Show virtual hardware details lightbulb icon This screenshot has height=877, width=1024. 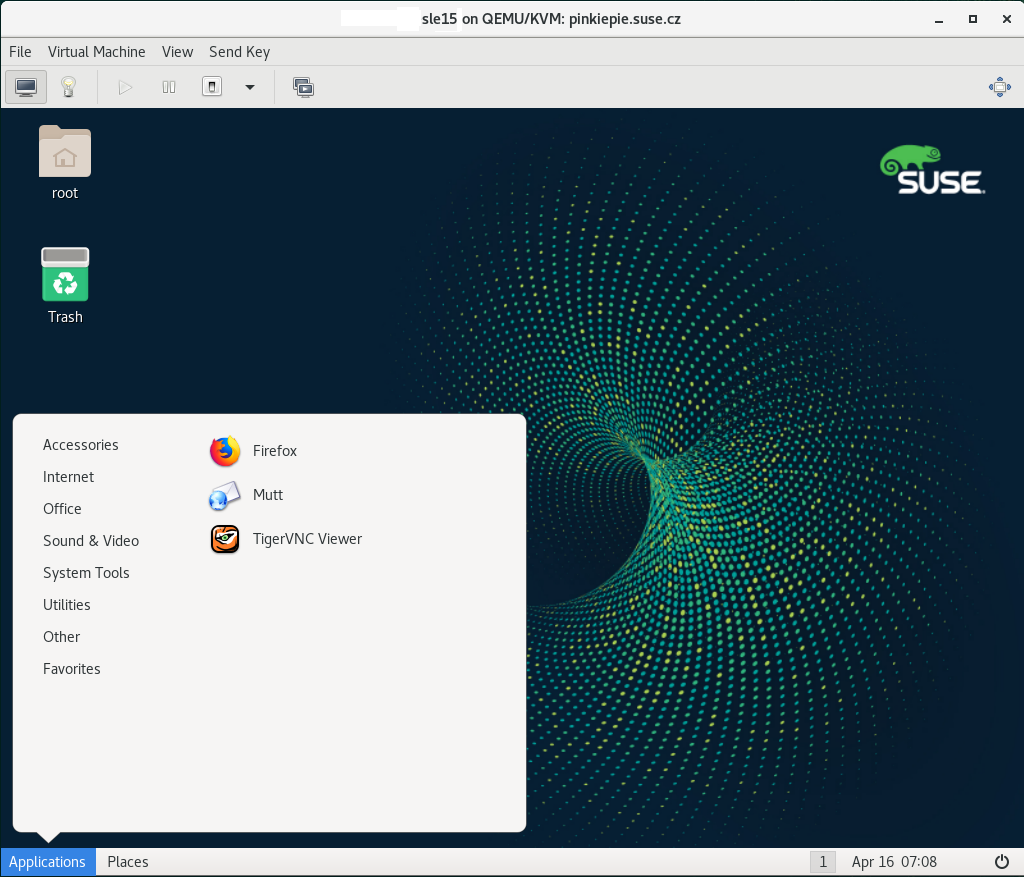[68, 87]
